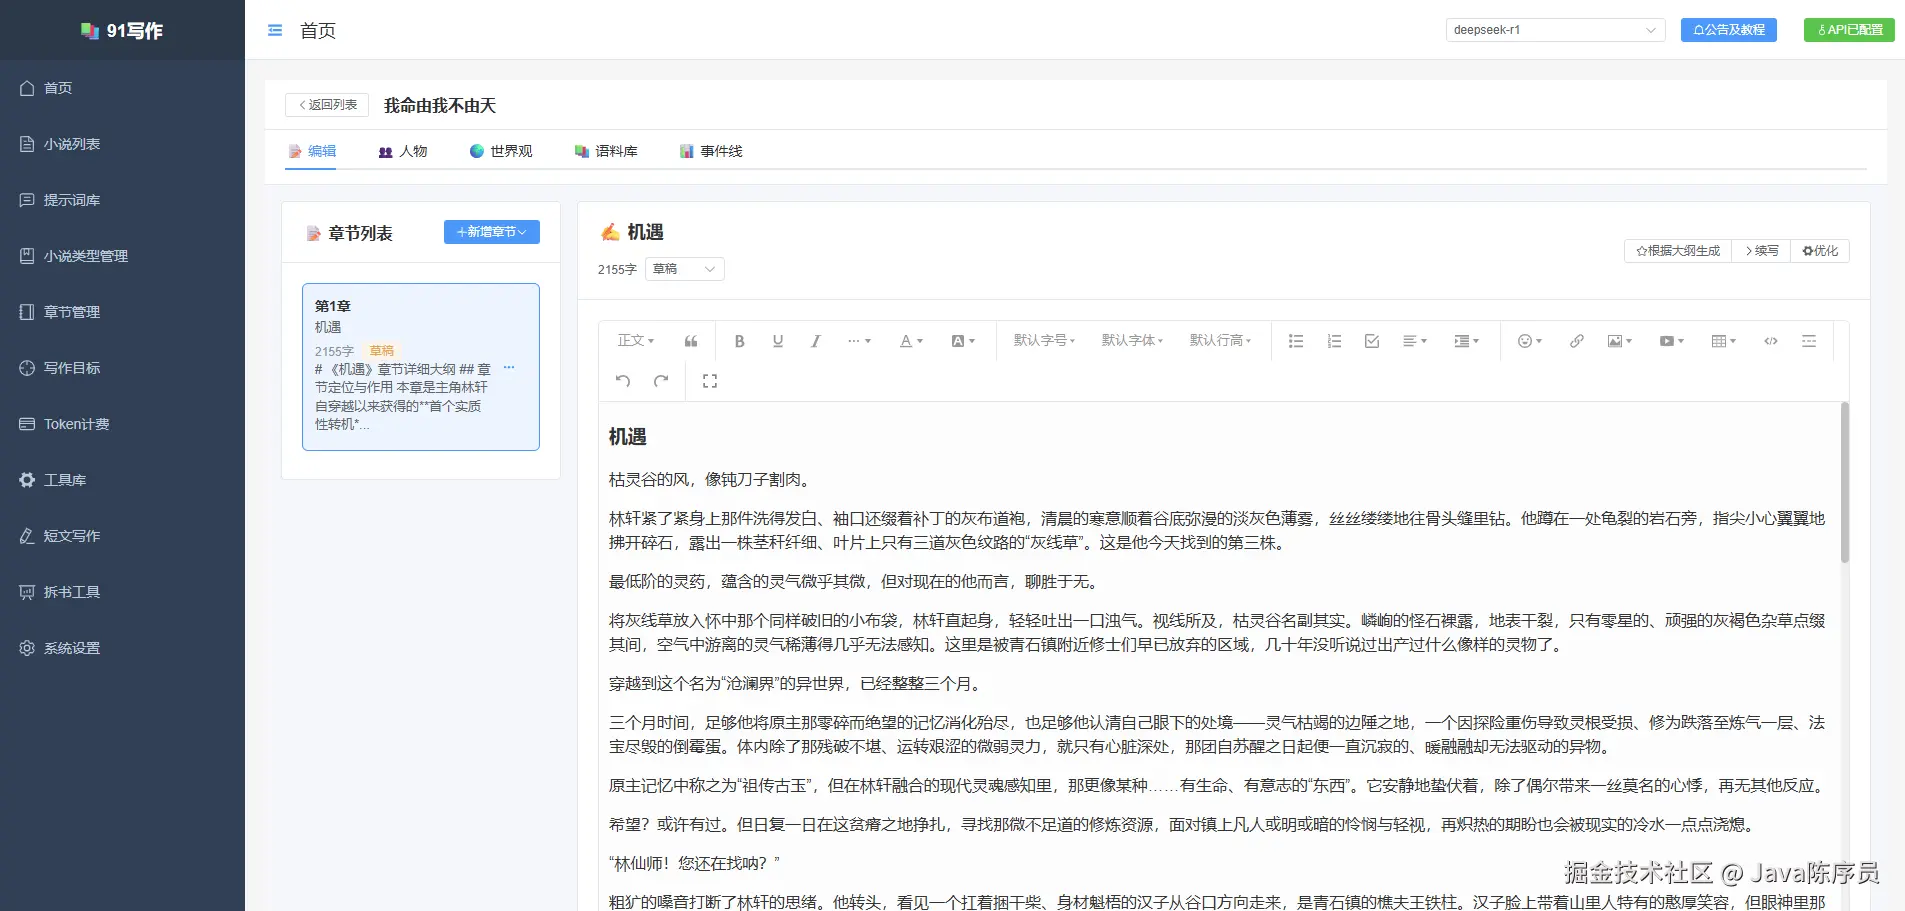Viewport: 1905px width, 911px height.
Task: Open the indent options dropdown
Action: tap(1467, 341)
